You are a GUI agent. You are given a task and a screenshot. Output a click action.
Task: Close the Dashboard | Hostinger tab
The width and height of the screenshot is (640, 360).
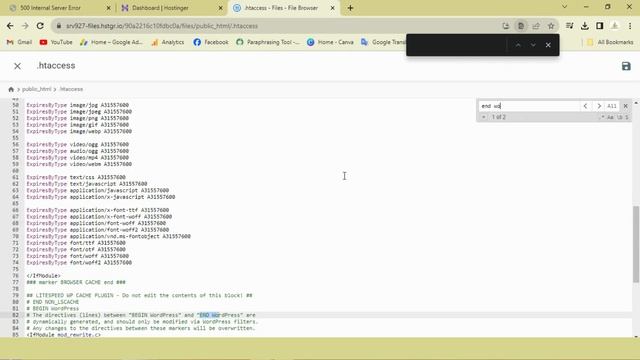220,8
